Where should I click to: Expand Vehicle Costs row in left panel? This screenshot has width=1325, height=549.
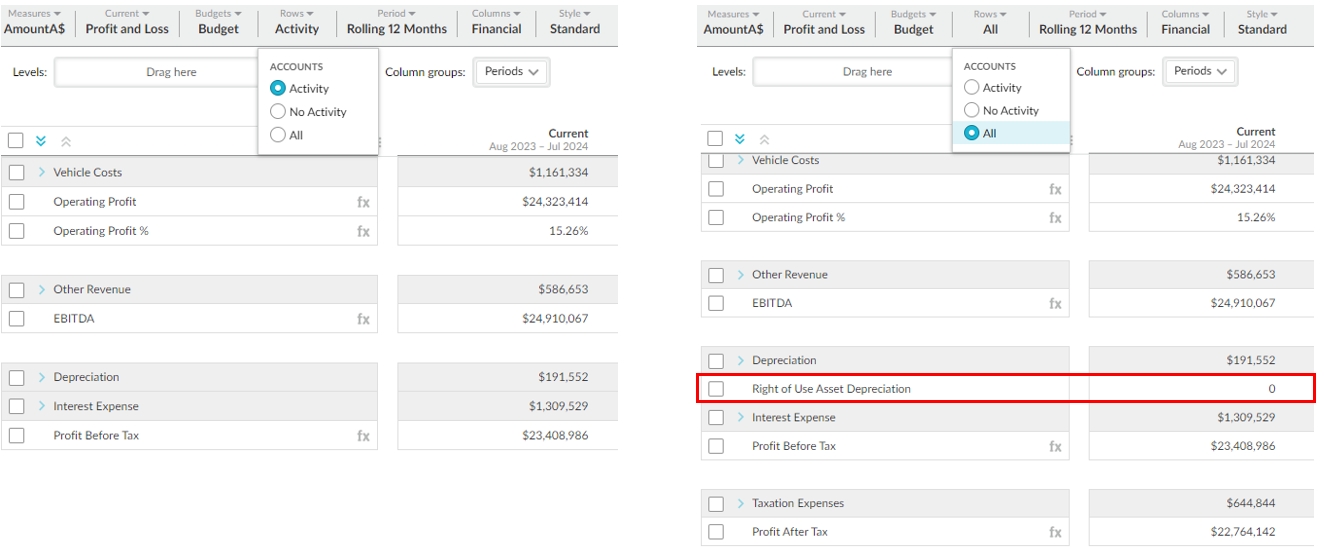tap(42, 173)
